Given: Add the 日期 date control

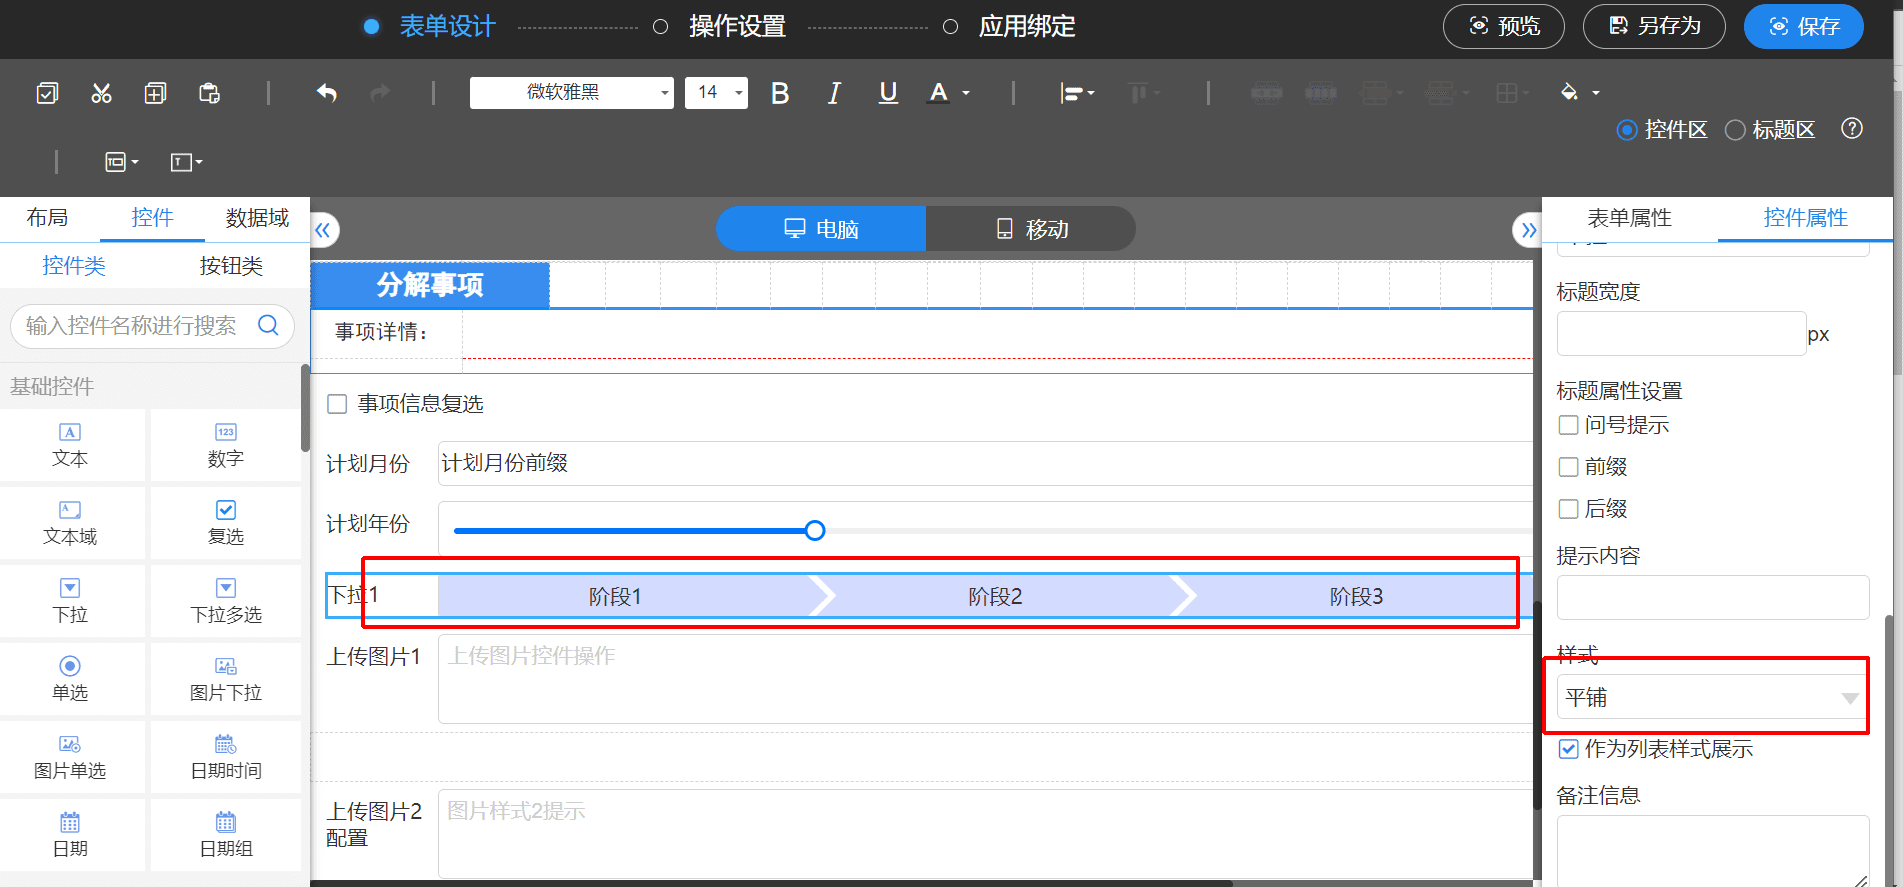Looking at the screenshot, I should tap(70, 835).
